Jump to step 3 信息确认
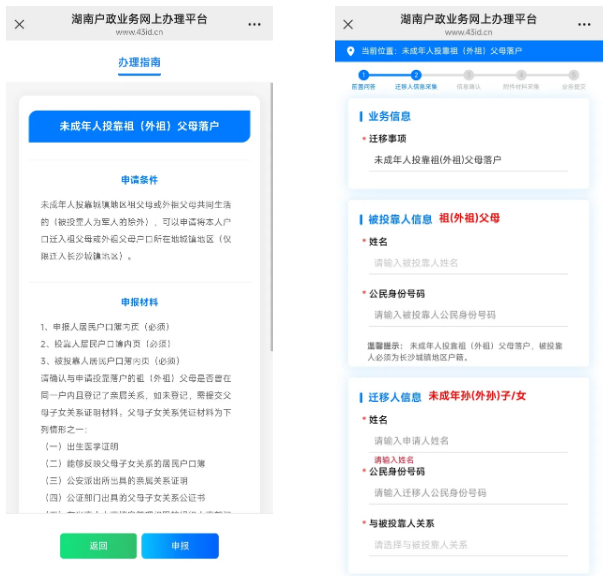Image resolution: width=608 pixels, height=579 pixels. pyautogui.click(x=468, y=75)
